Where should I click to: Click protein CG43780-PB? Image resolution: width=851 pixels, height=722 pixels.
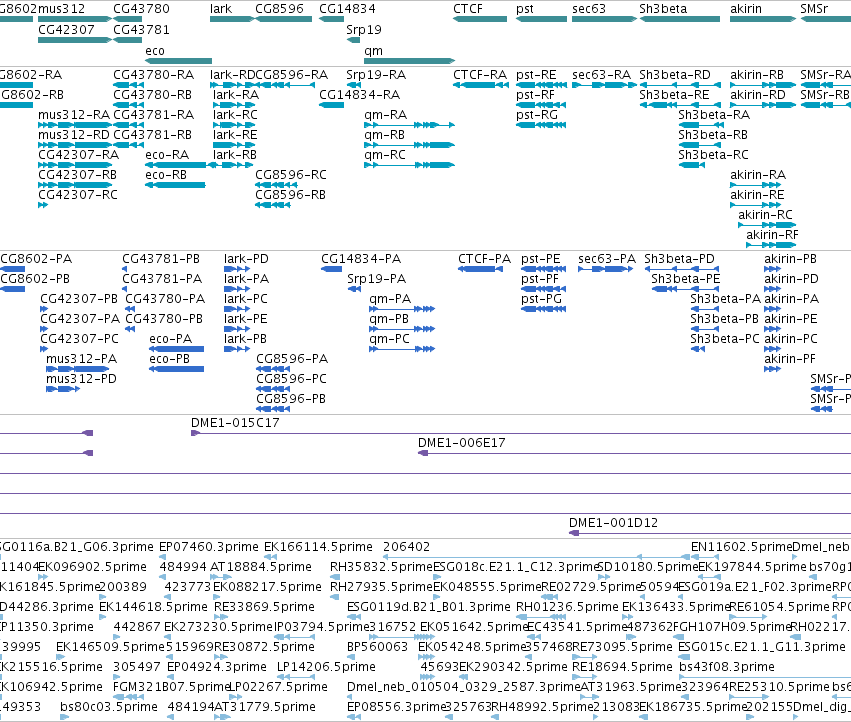coord(164,319)
